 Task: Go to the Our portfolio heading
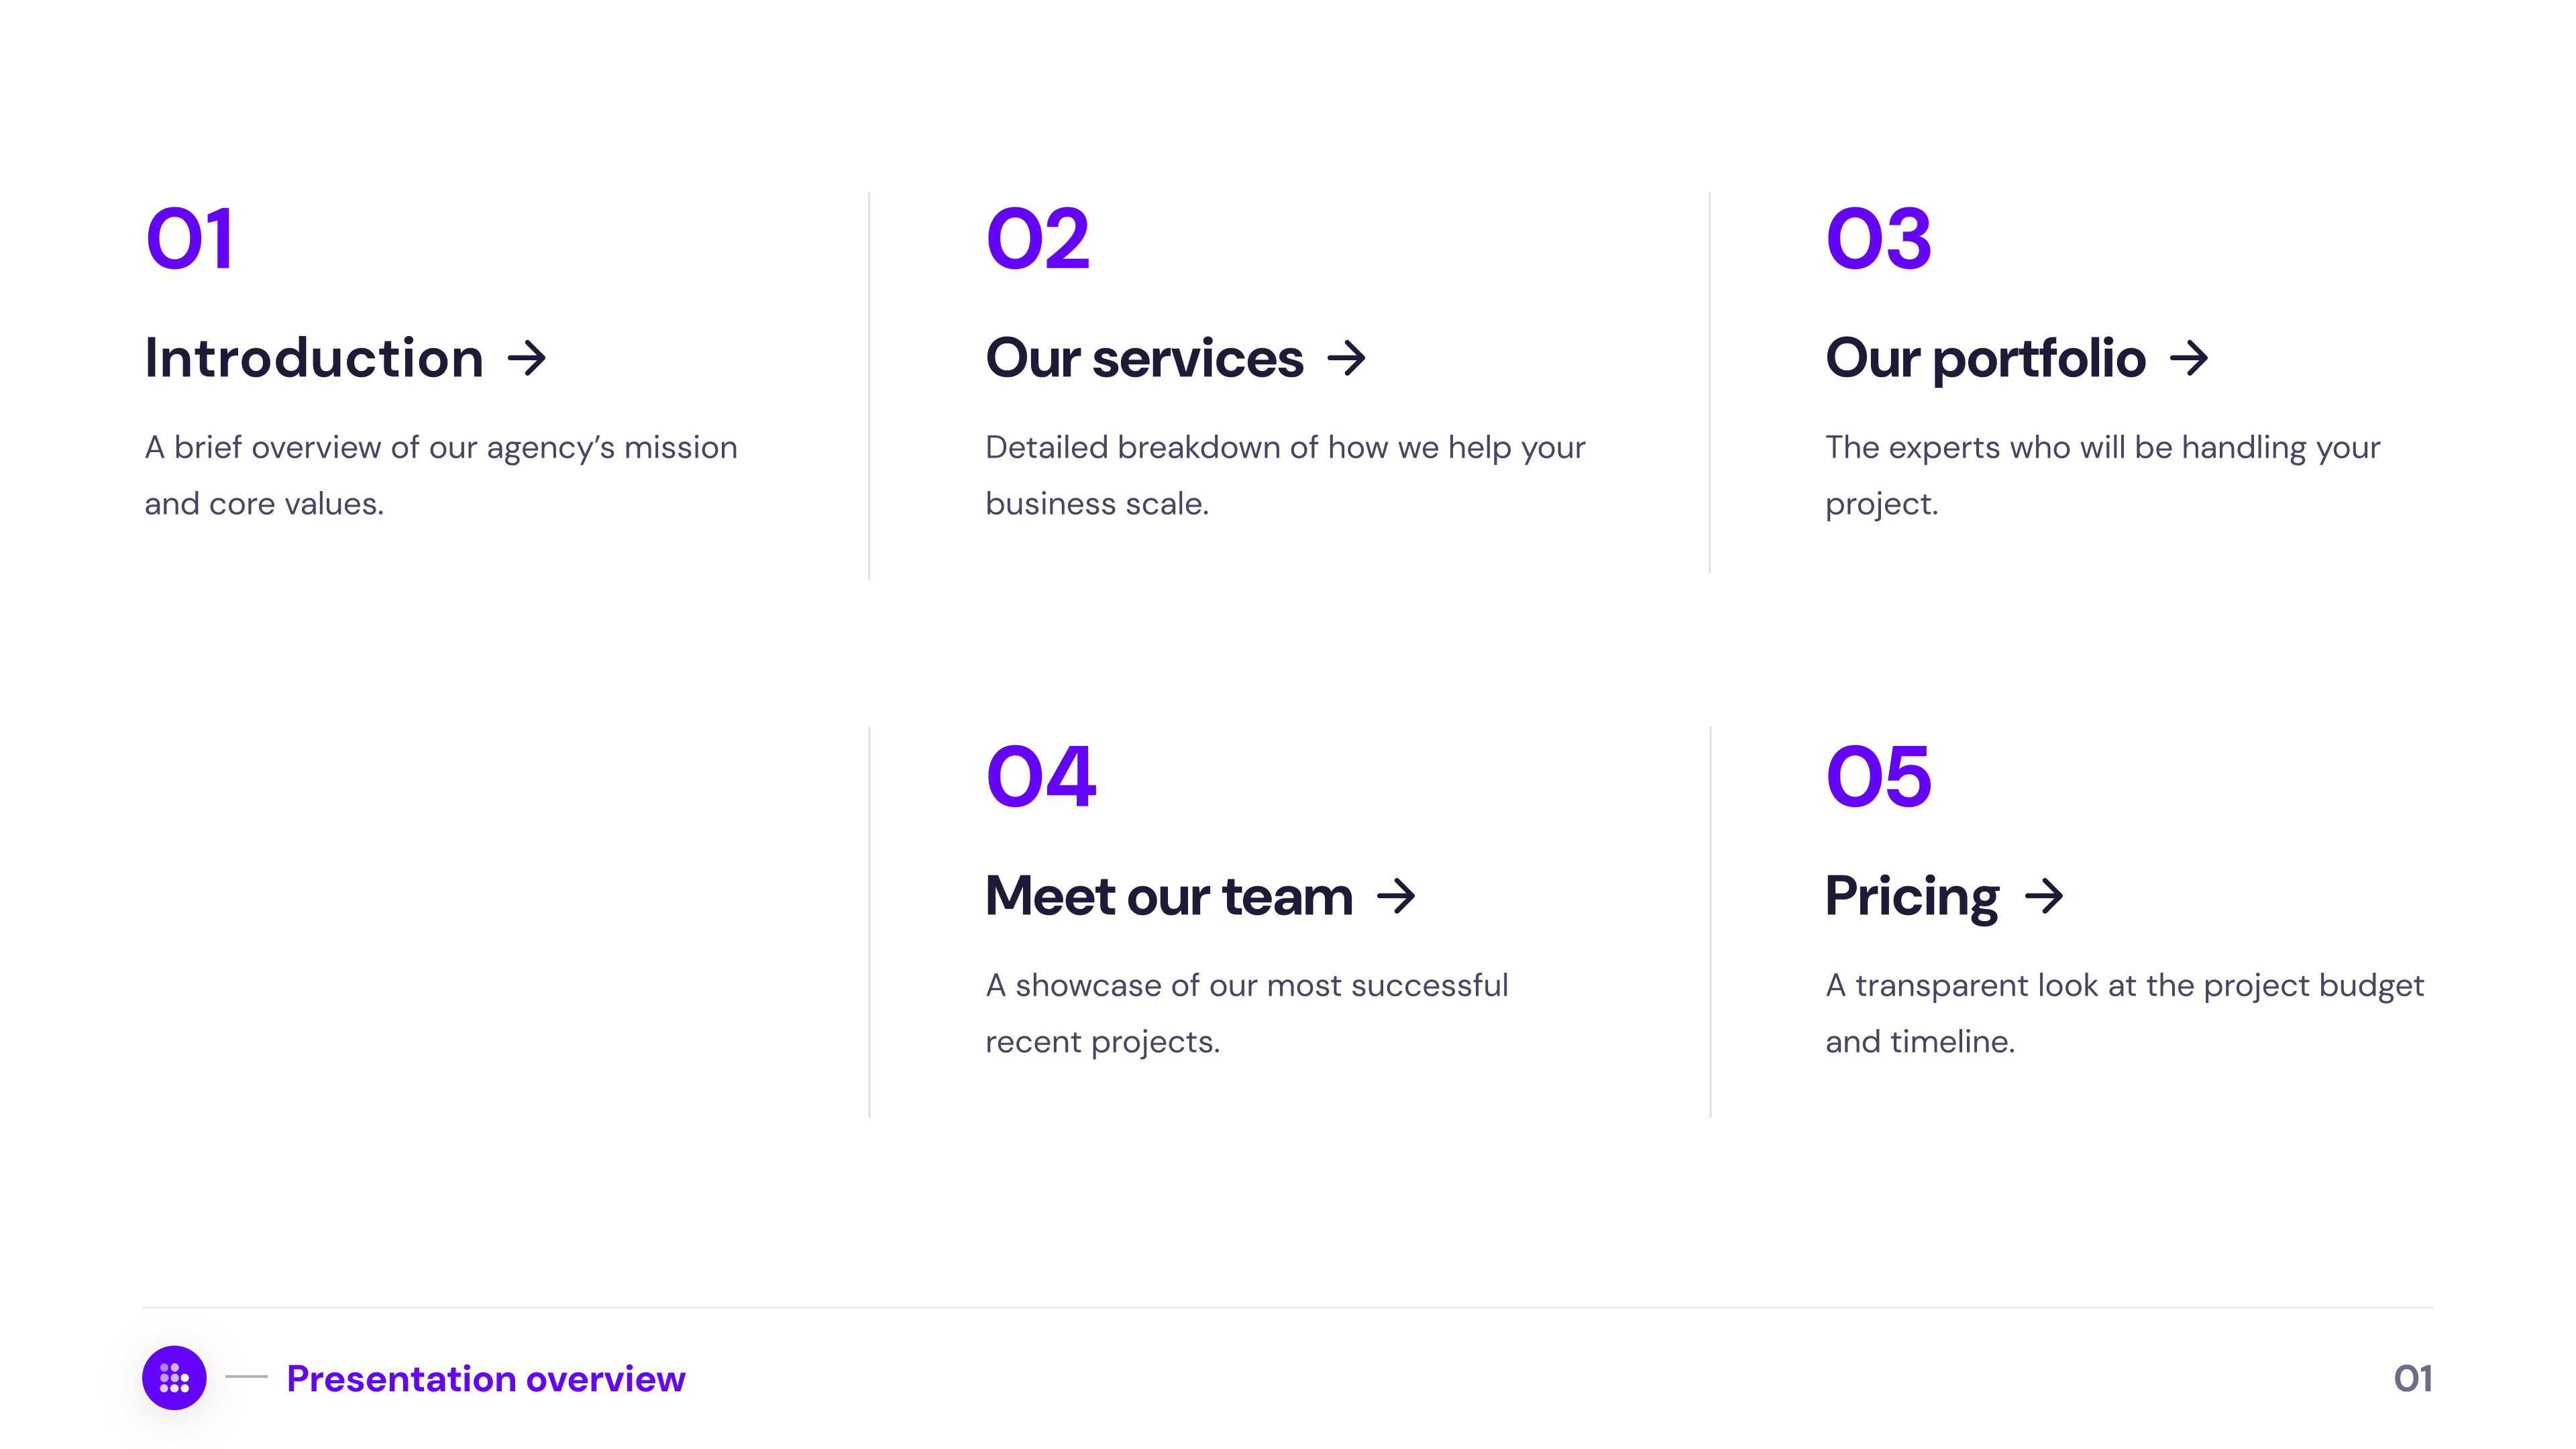click(1985, 358)
